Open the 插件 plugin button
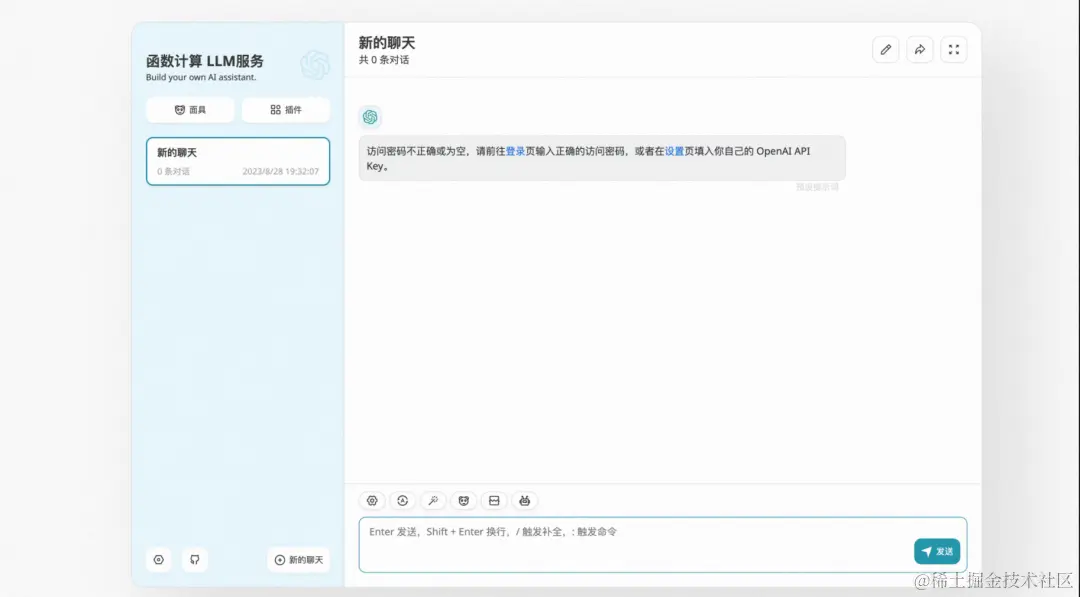 (x=286, y=110)
